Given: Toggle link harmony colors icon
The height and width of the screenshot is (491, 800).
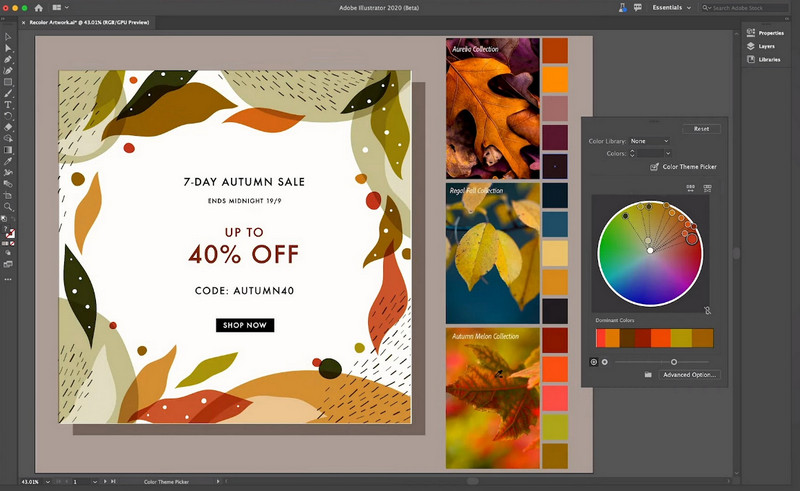Looking at the screenshot, I should tap(707, 311).
